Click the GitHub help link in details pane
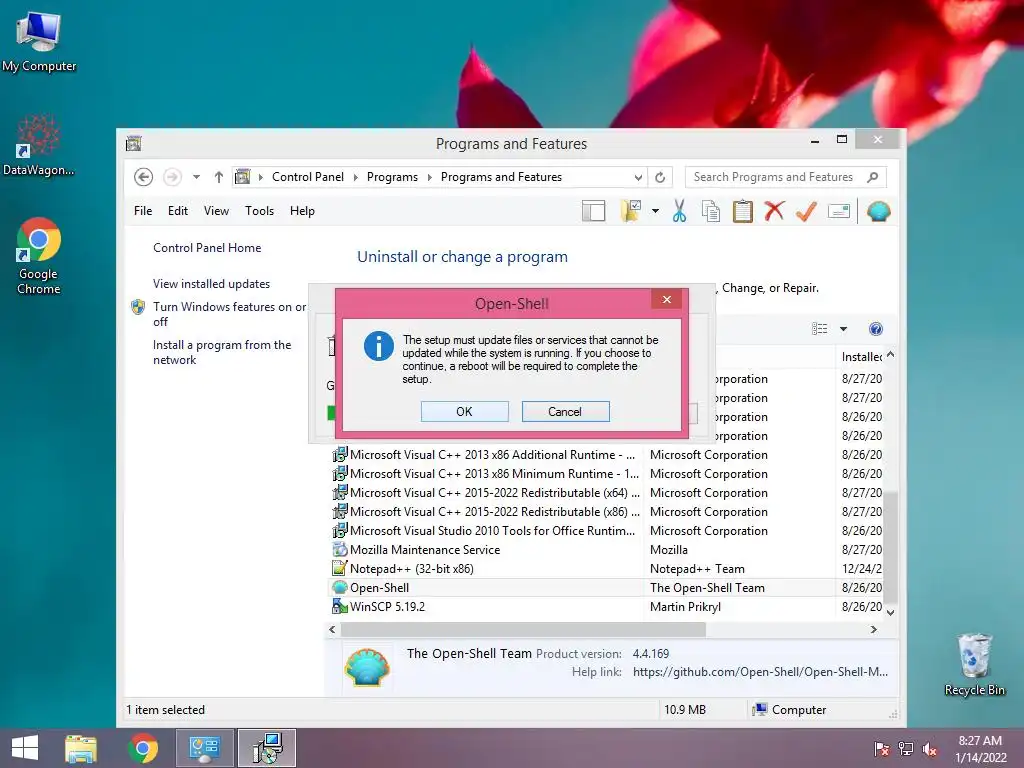 [760, 672]
